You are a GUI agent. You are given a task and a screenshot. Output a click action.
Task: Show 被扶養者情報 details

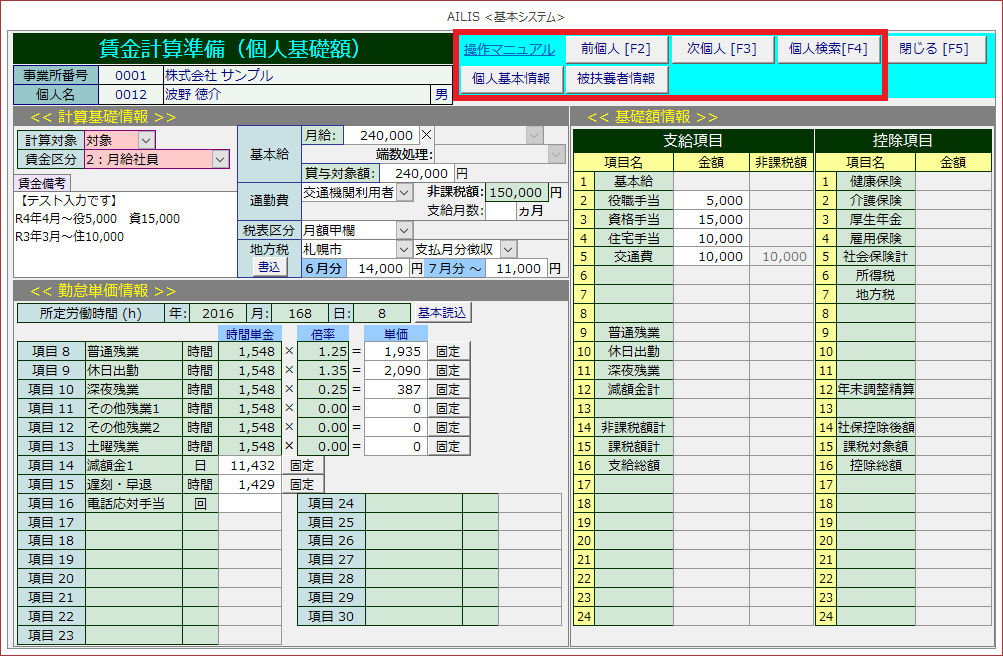pos(616,78)
